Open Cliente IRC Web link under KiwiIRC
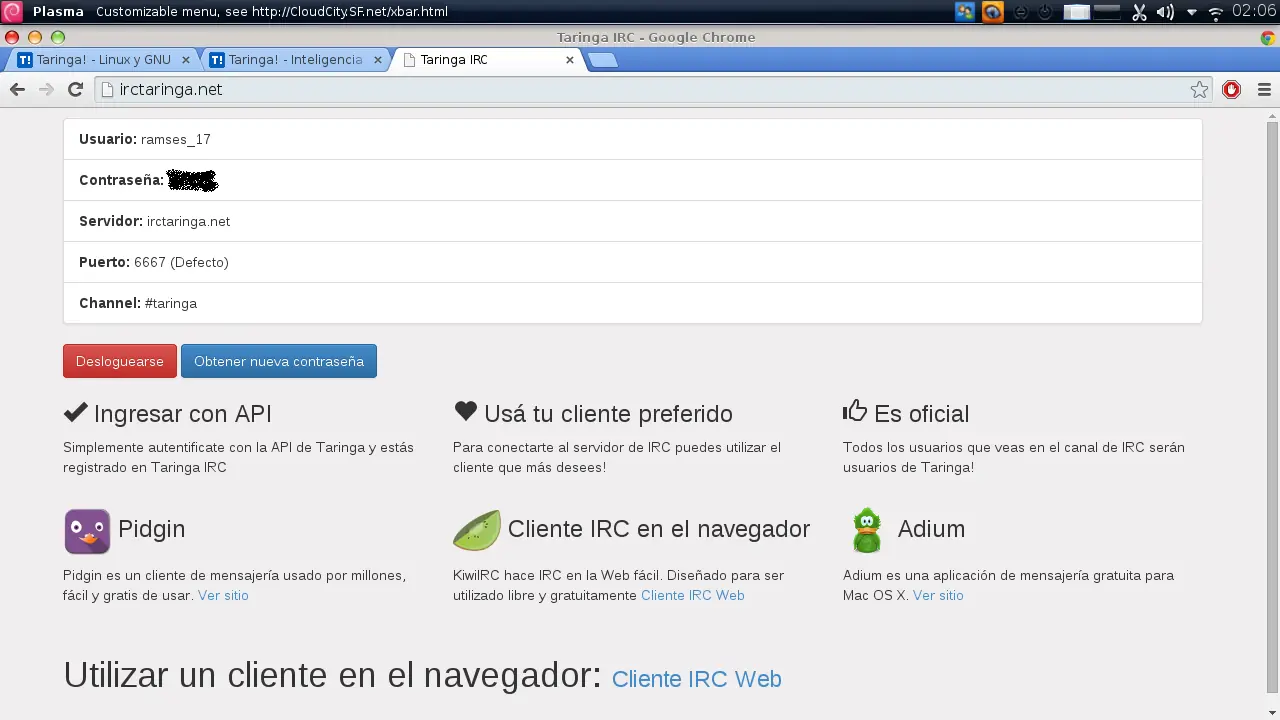The width and height of the screenshot is (1280, 720). click(692, 595)
